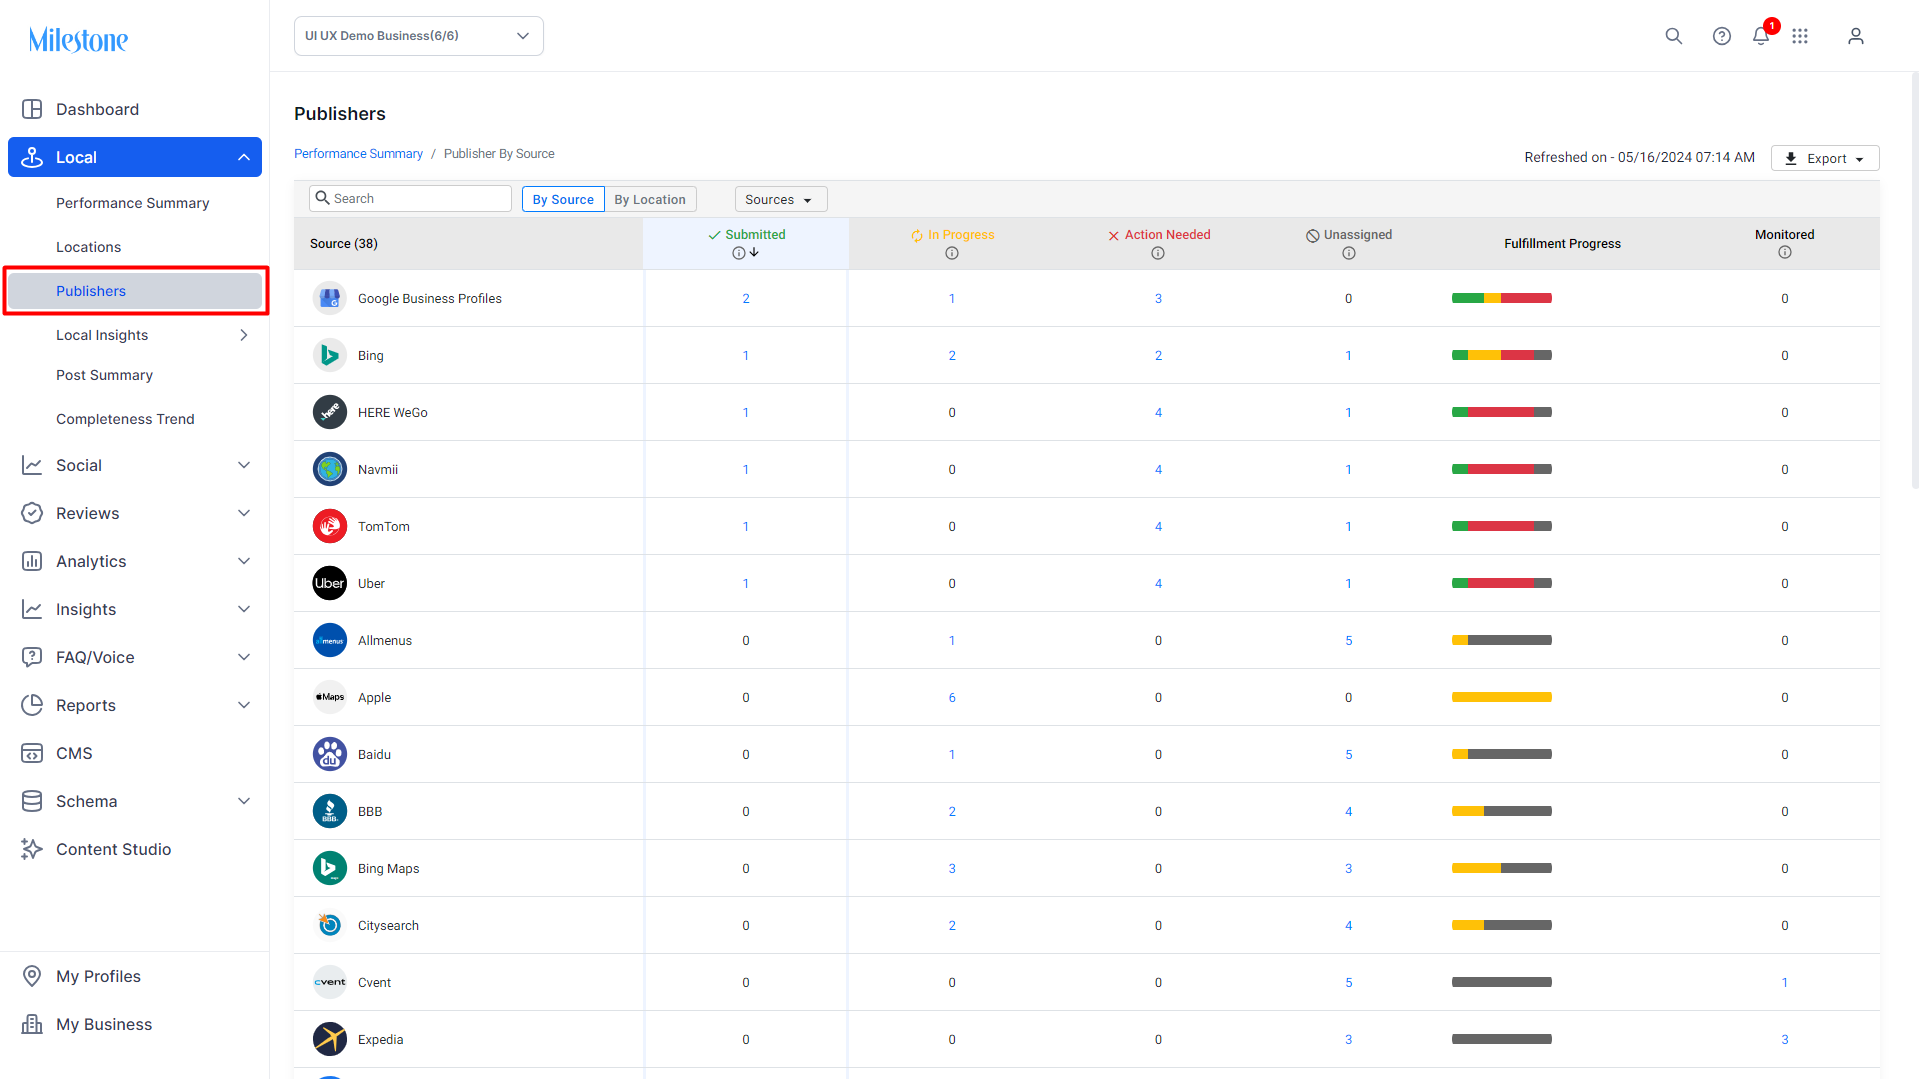This screenshot has height=1079, width=1919.
Task: Open the Export dropdown button
Action: [1824, 158]
